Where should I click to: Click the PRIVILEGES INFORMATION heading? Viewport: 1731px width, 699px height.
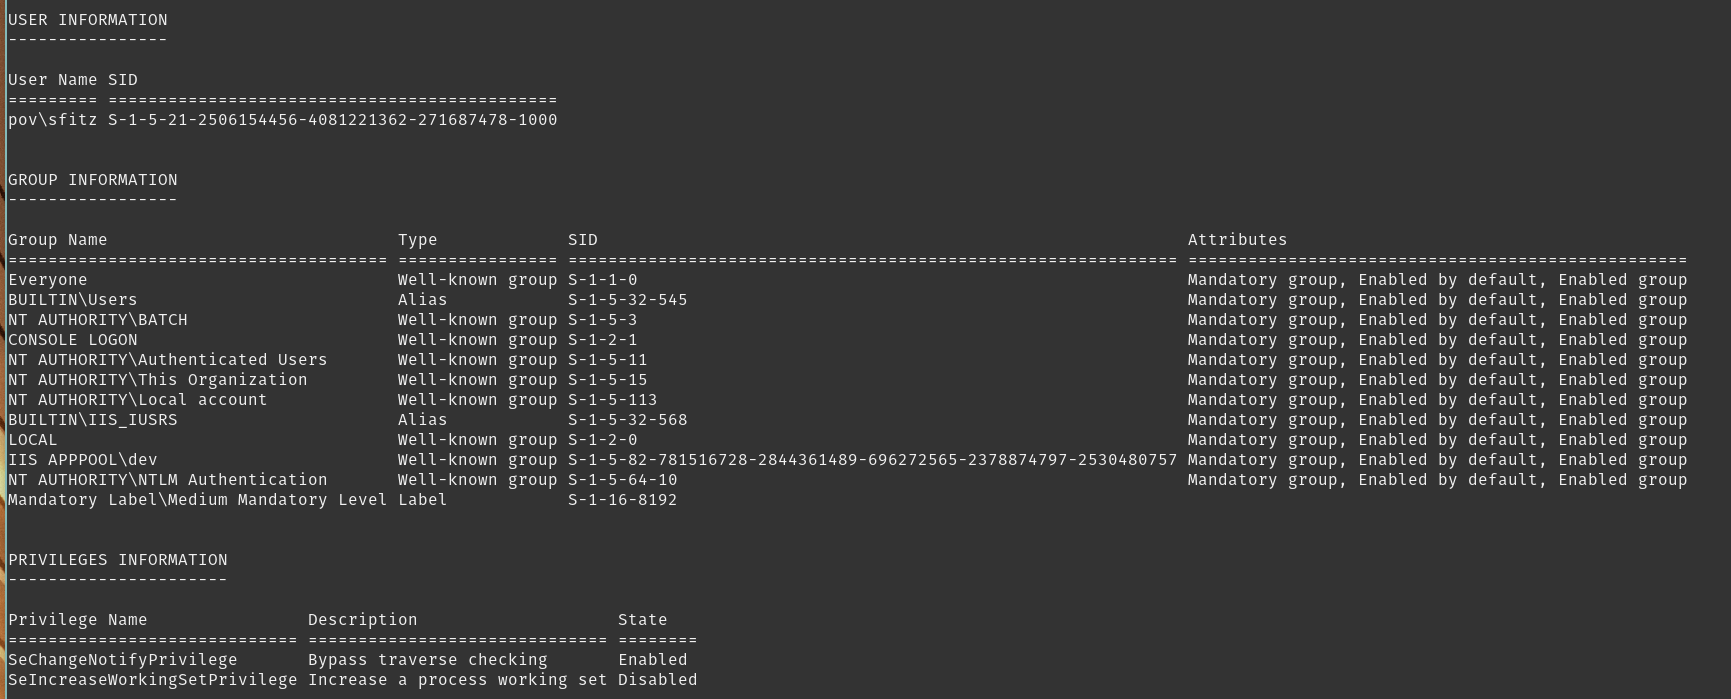pos(118,560)
